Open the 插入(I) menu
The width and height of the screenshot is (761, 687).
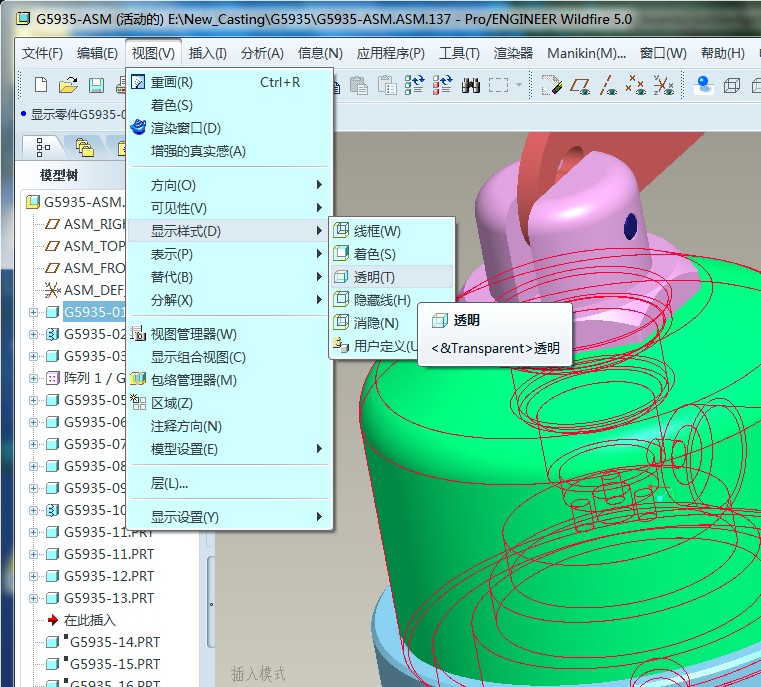207,53
